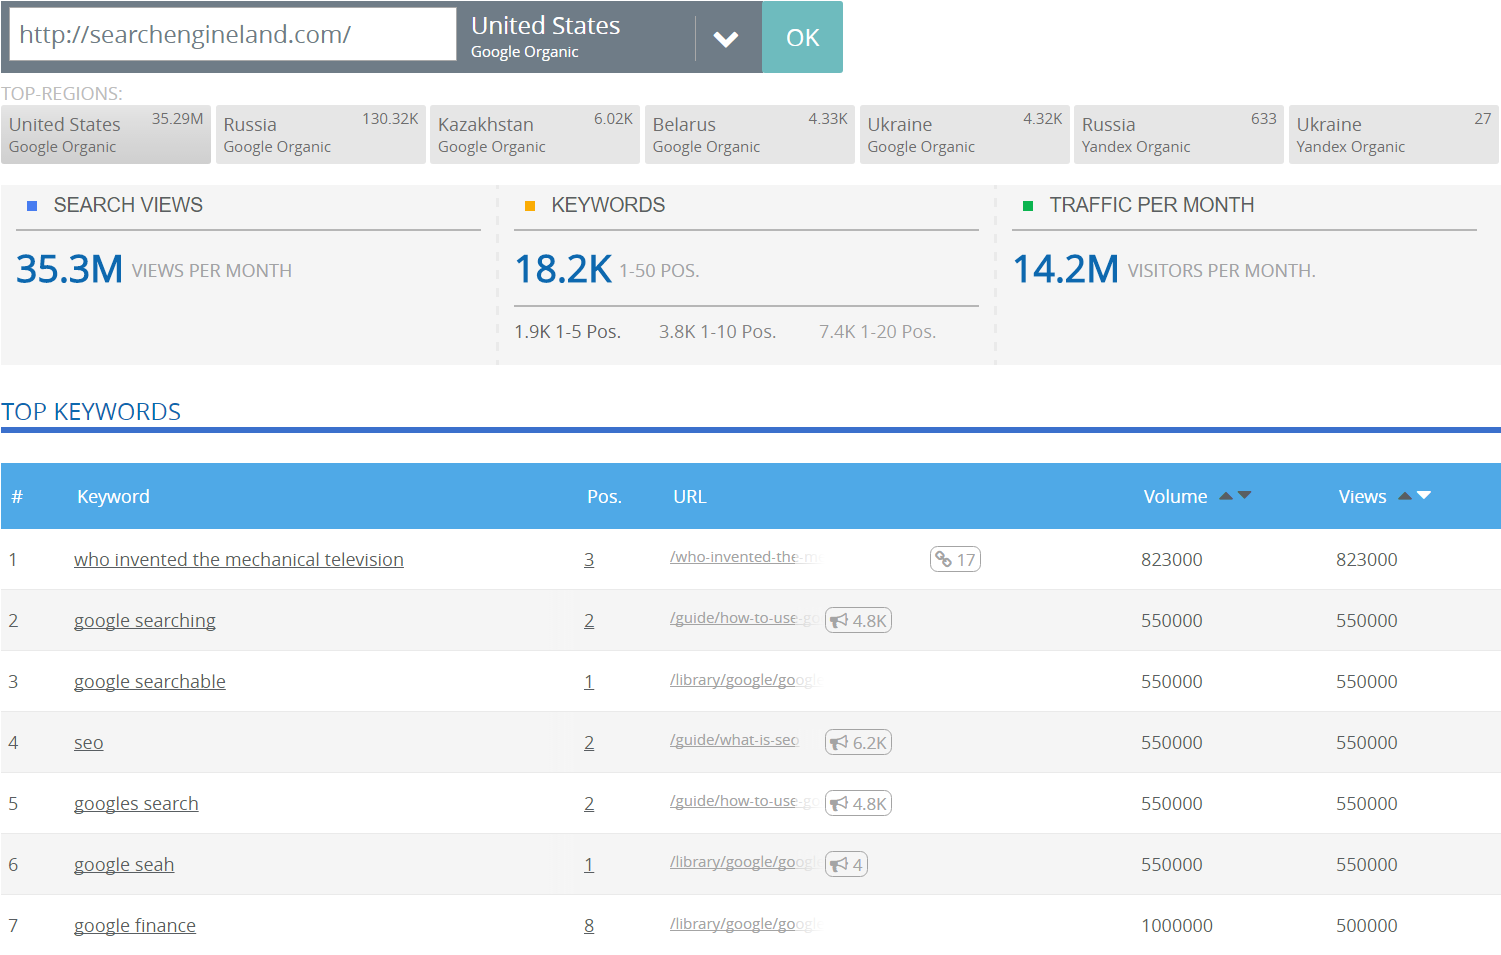Sort Views column descending arrow

point(1424,496)
